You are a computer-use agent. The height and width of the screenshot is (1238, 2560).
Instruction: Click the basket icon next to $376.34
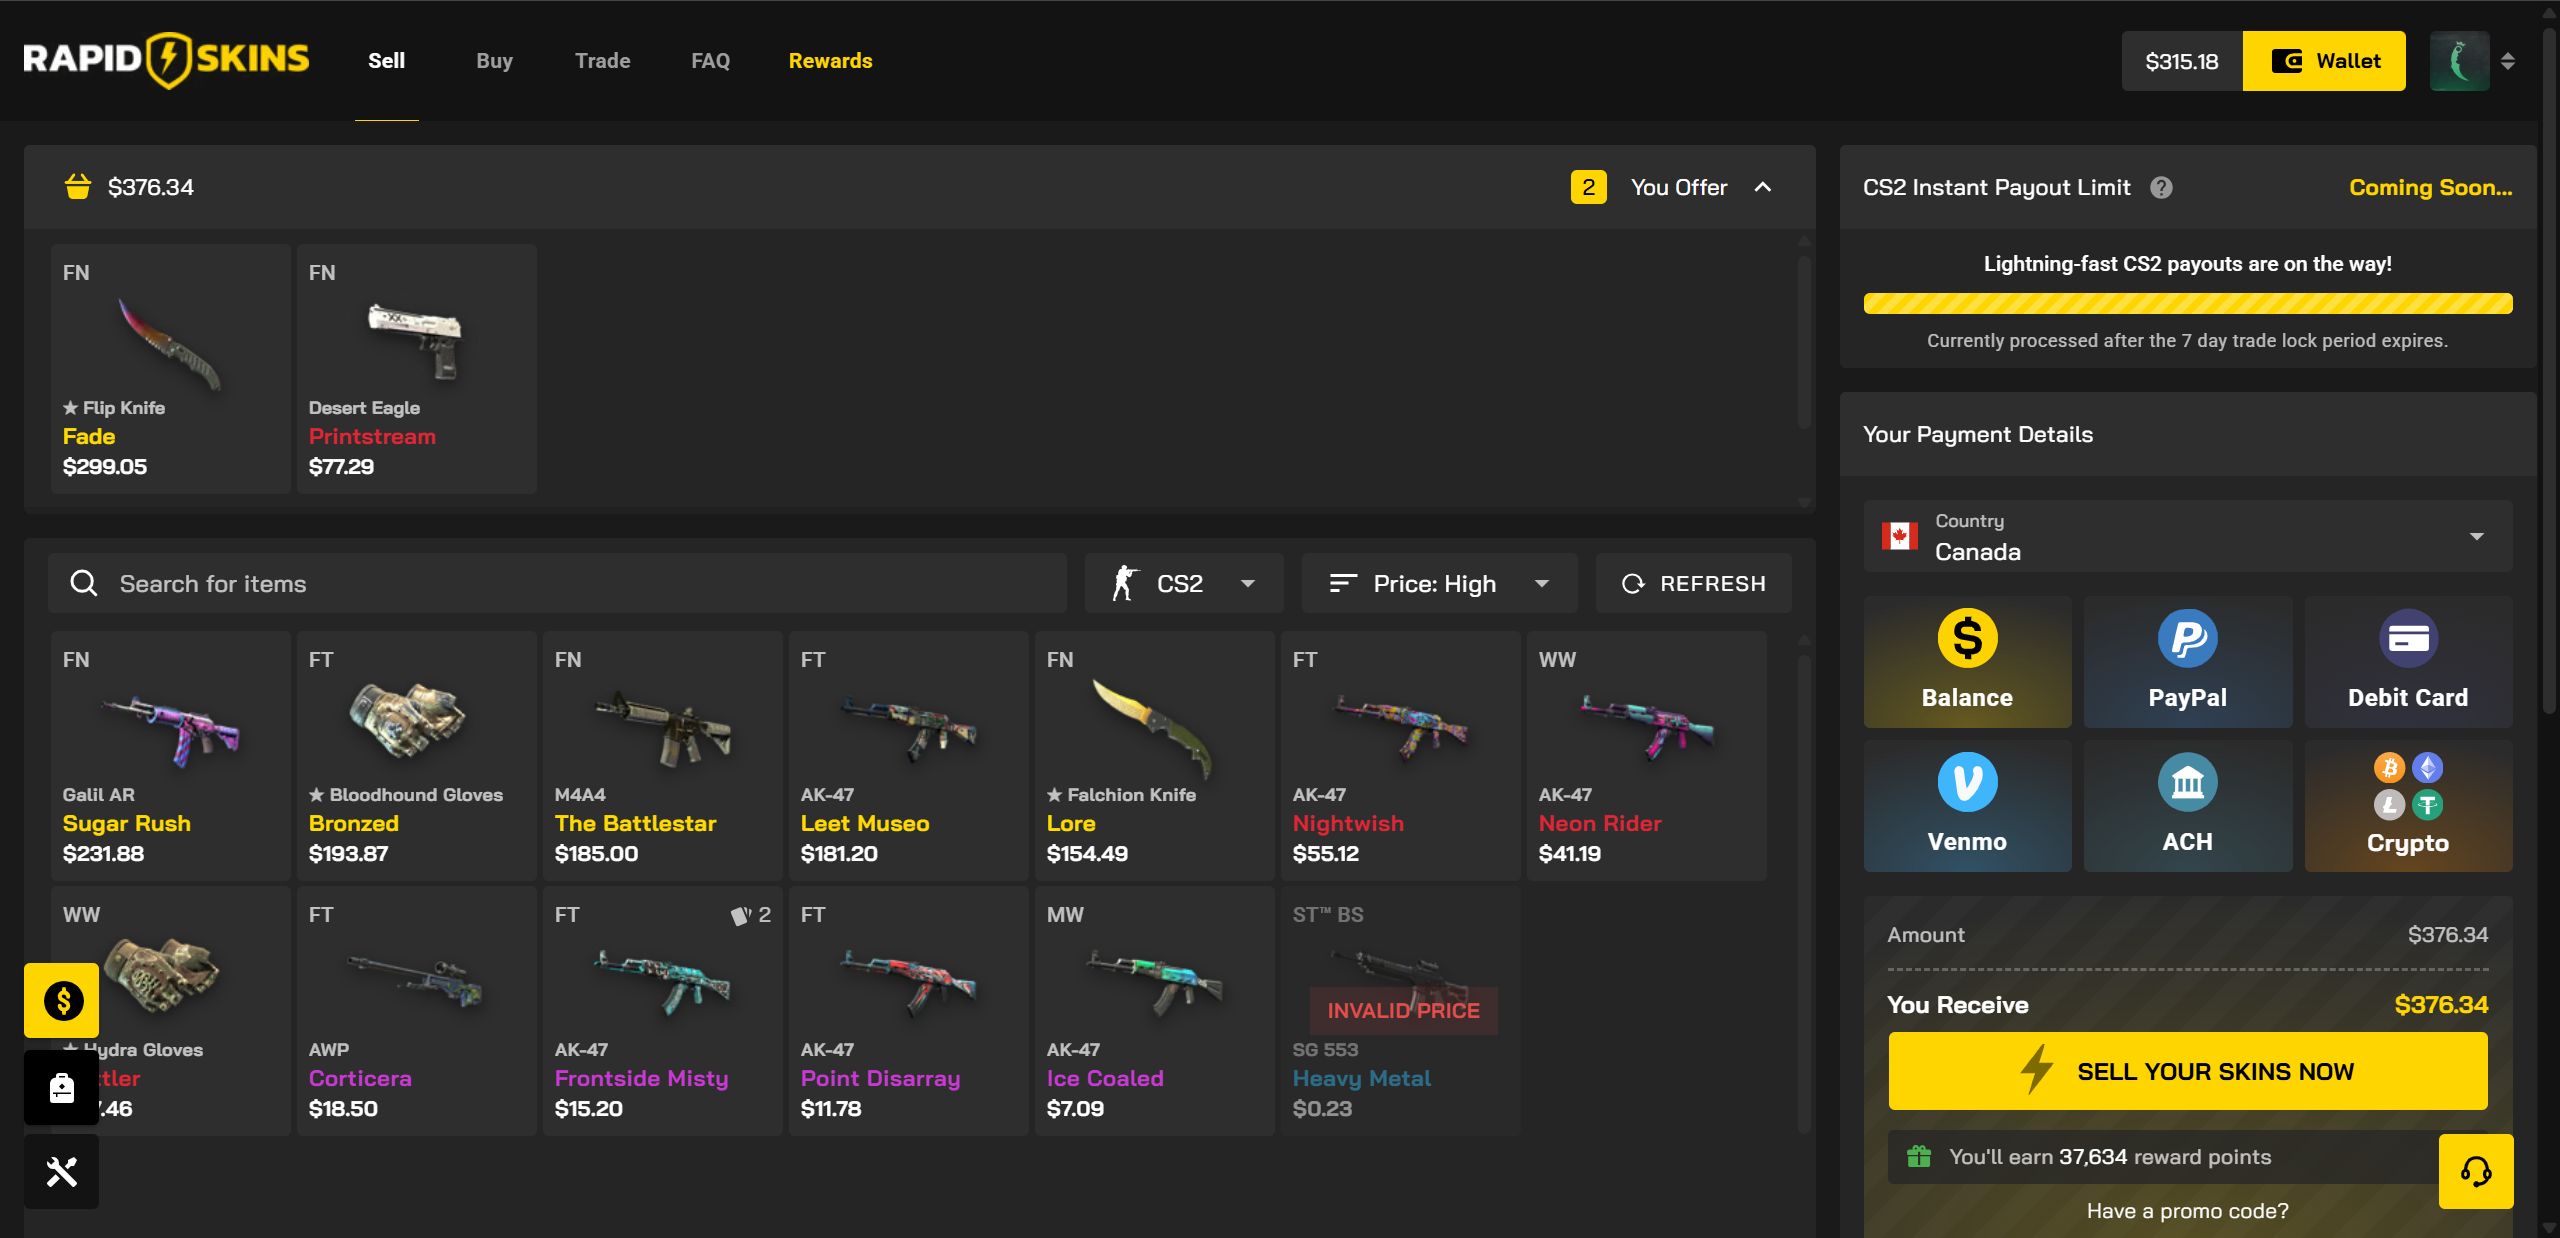[x=77, y=186]
